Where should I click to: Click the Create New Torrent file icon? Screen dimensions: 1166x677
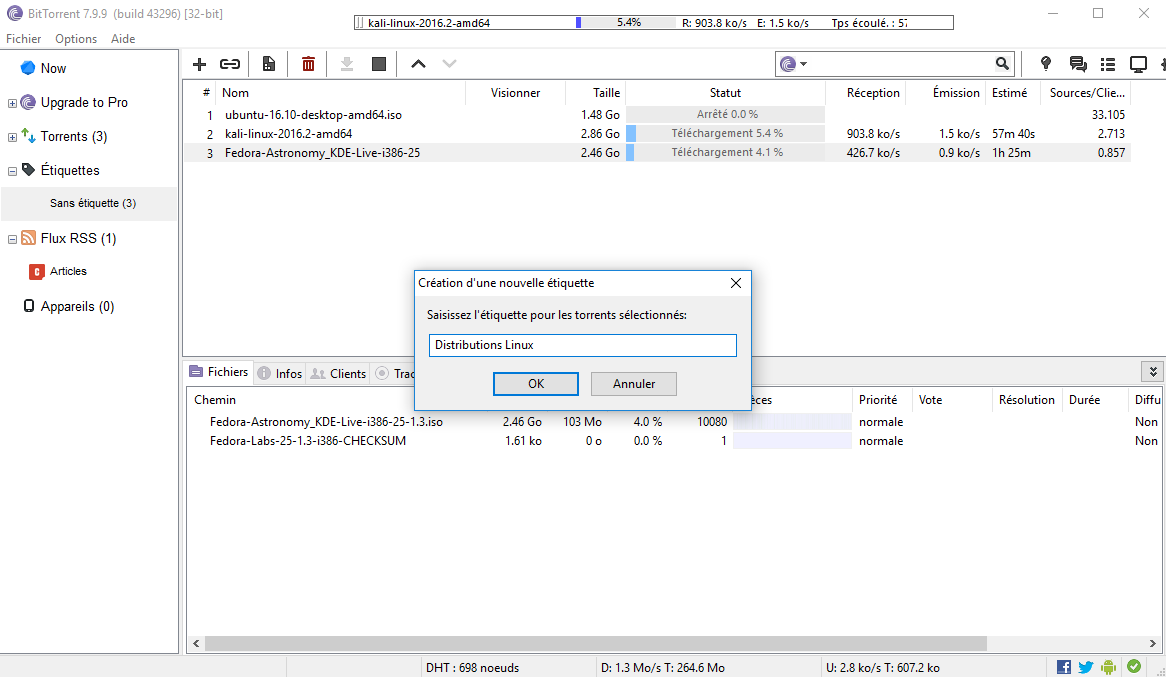[x=268, y=64]
